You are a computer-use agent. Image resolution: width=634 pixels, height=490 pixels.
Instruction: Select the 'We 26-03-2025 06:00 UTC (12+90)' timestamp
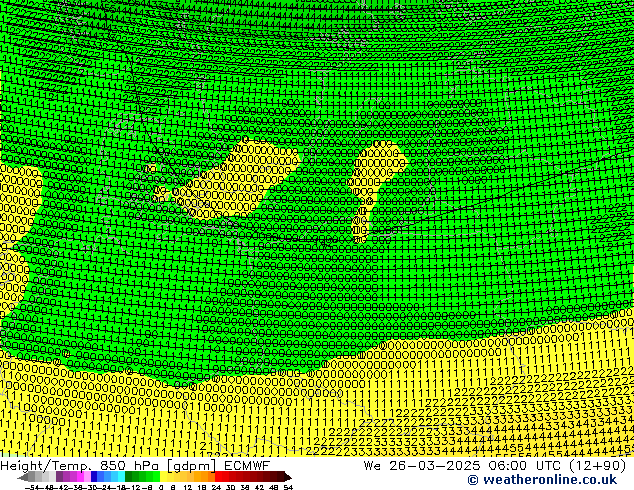(495, 466)
